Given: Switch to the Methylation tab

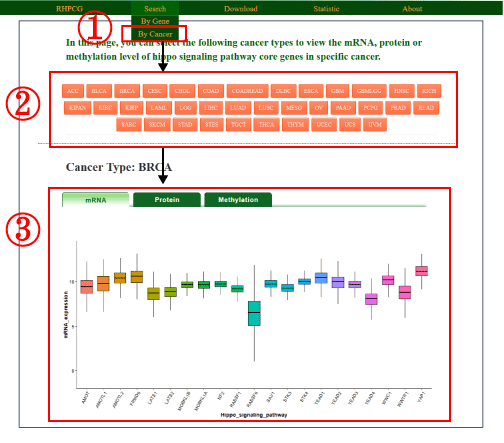Looking at the screenshot, I should [x=238, y=200].
